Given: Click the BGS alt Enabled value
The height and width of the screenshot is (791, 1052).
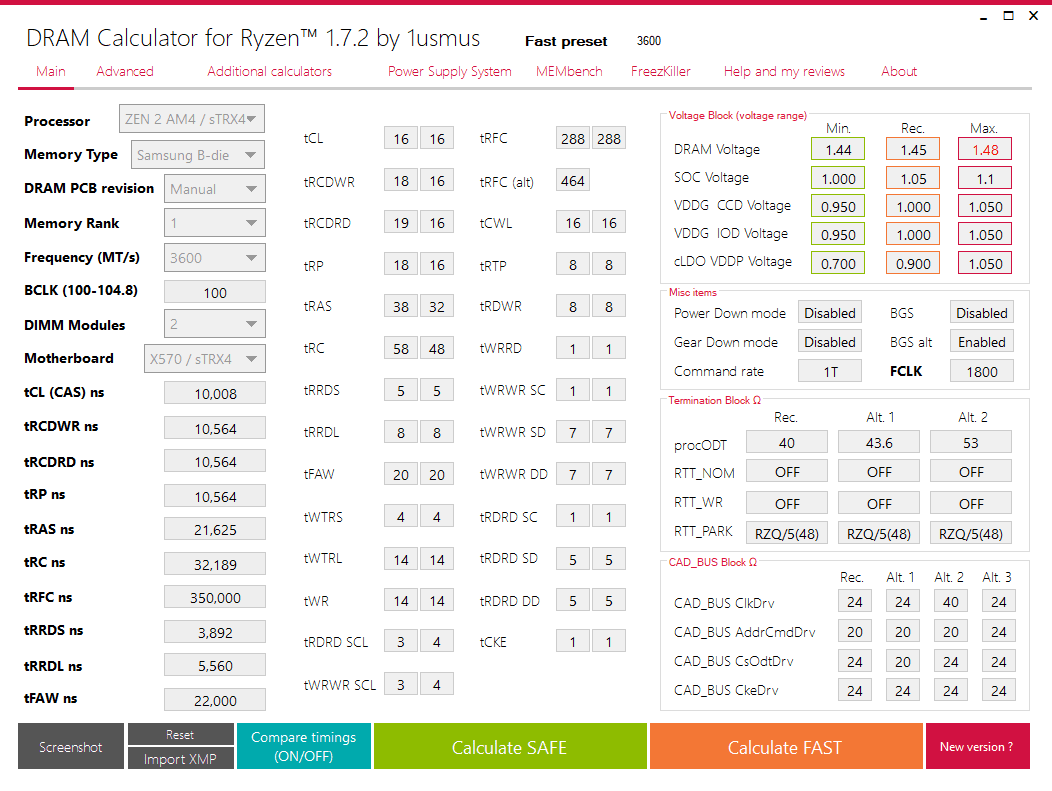Looking at the screenshot, I should (x=982, y=342).
